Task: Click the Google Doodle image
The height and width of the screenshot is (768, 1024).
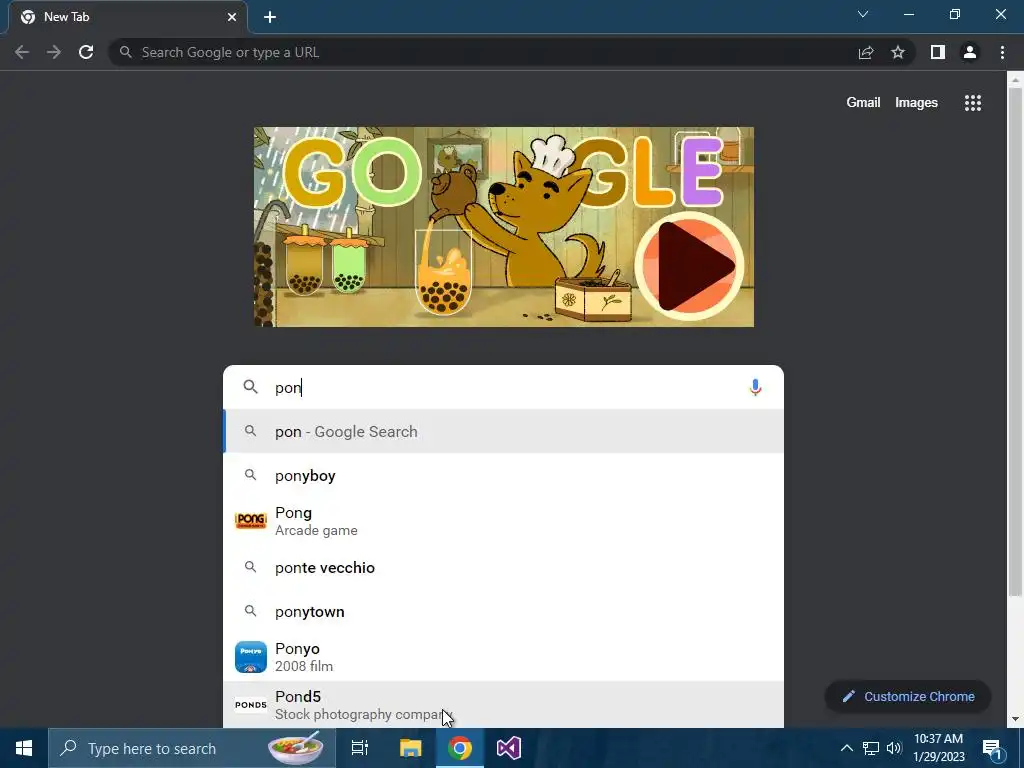Action: coord(504,227)
